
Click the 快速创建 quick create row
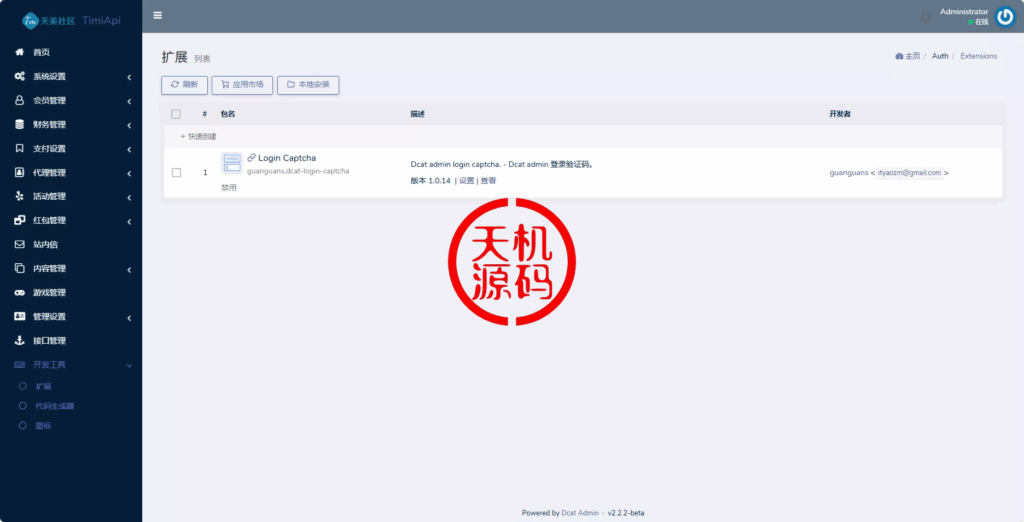[x=198, y=136]
